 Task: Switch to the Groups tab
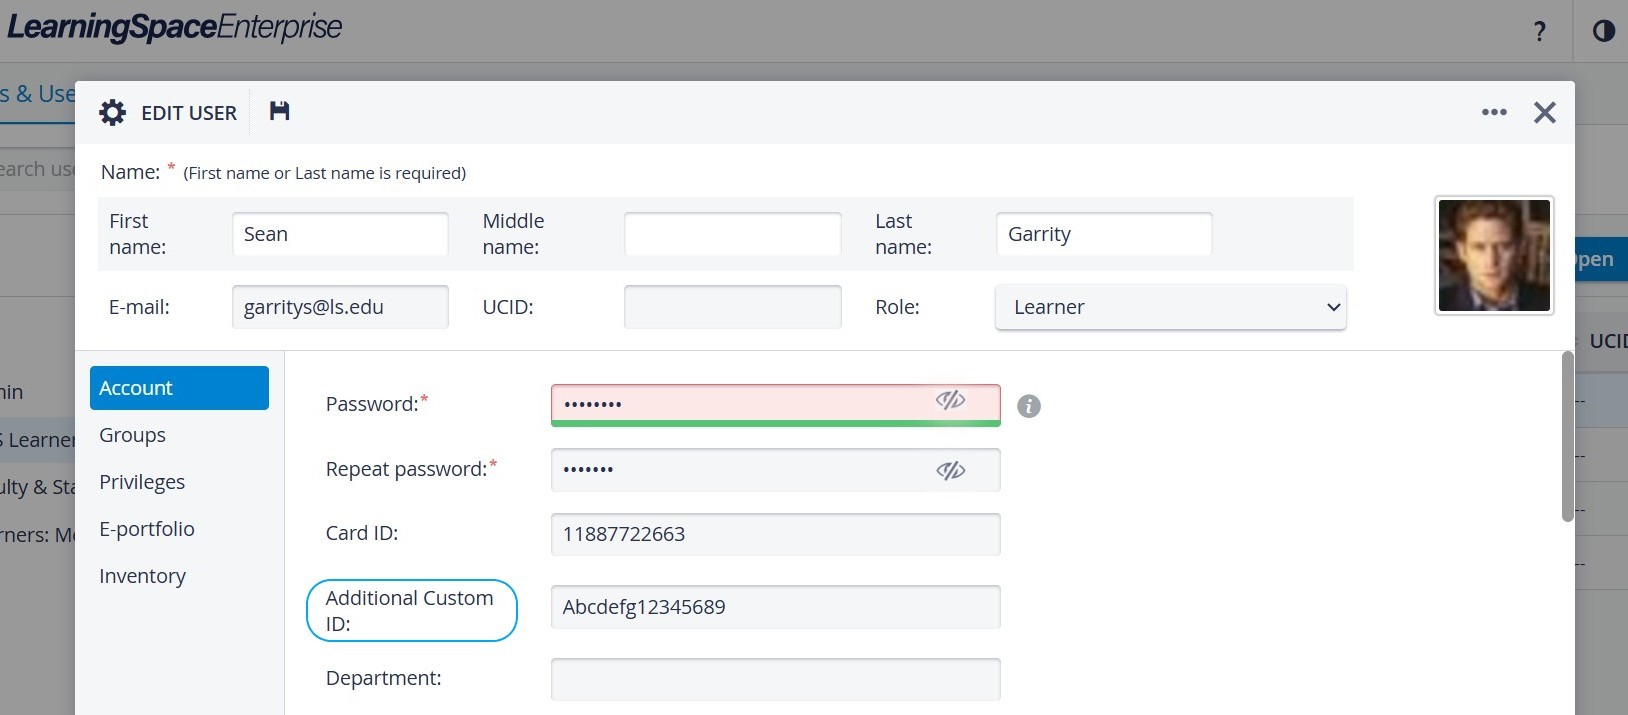[132, 435]
